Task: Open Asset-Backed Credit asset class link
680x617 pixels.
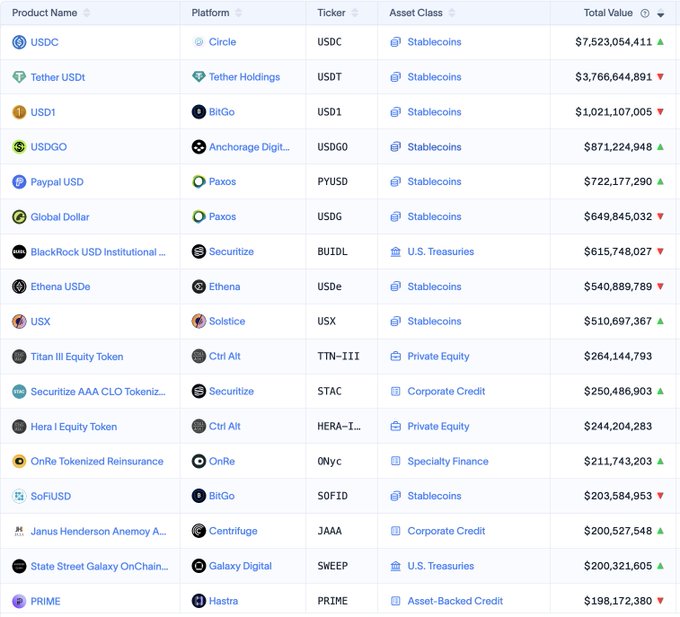Action: pos(455,601)
